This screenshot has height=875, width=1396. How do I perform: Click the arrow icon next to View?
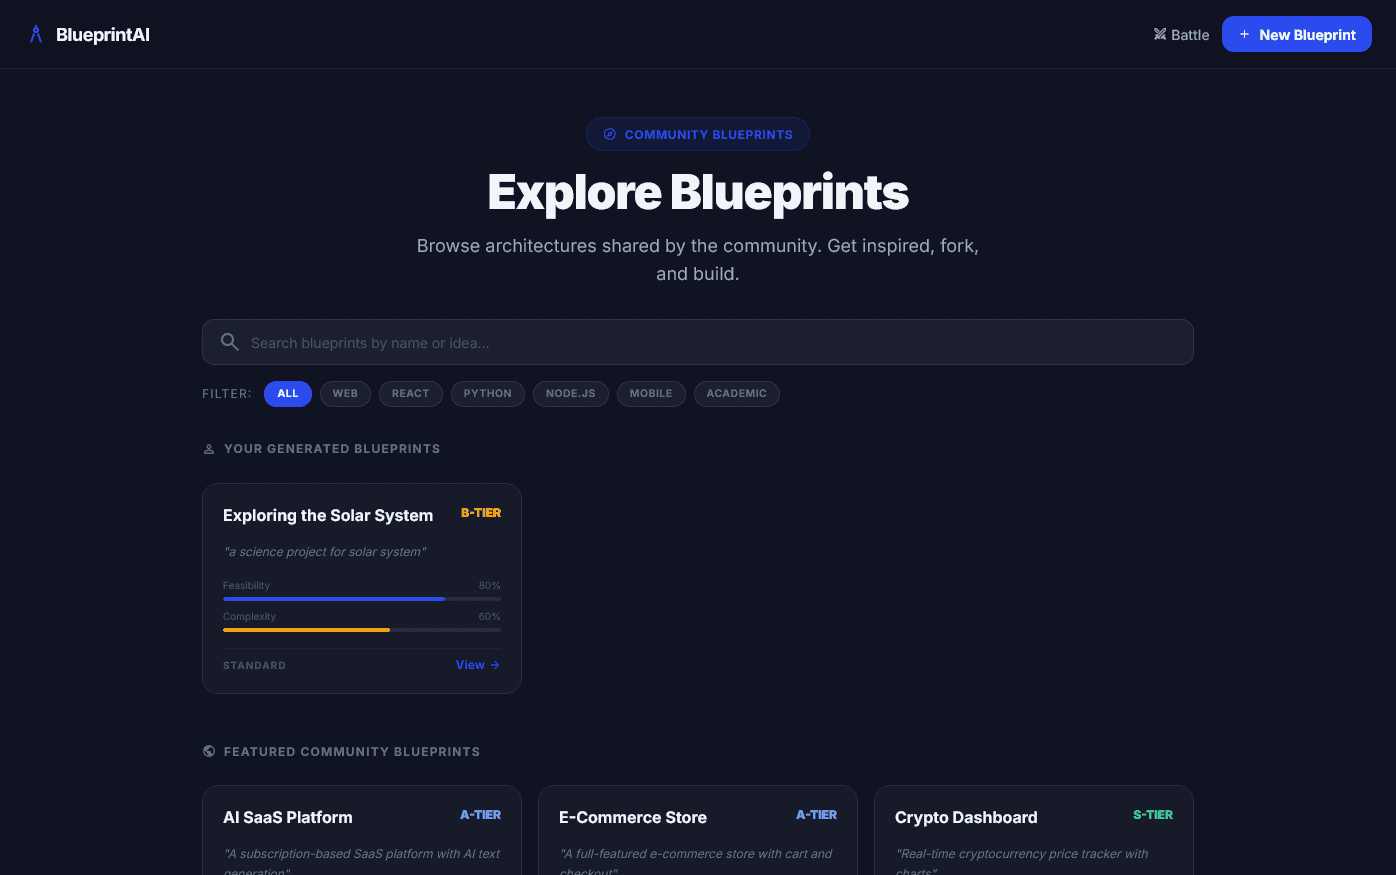[493, 664]
